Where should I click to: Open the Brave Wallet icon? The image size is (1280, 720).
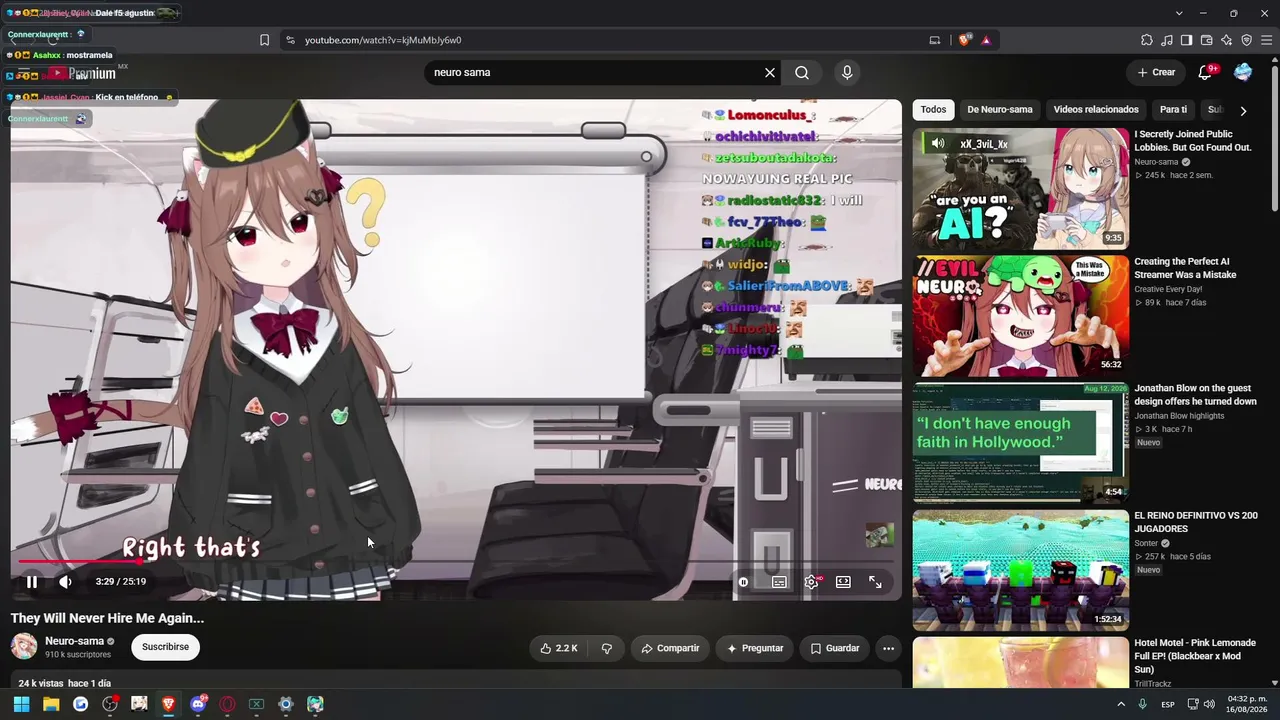(1207, 40)
